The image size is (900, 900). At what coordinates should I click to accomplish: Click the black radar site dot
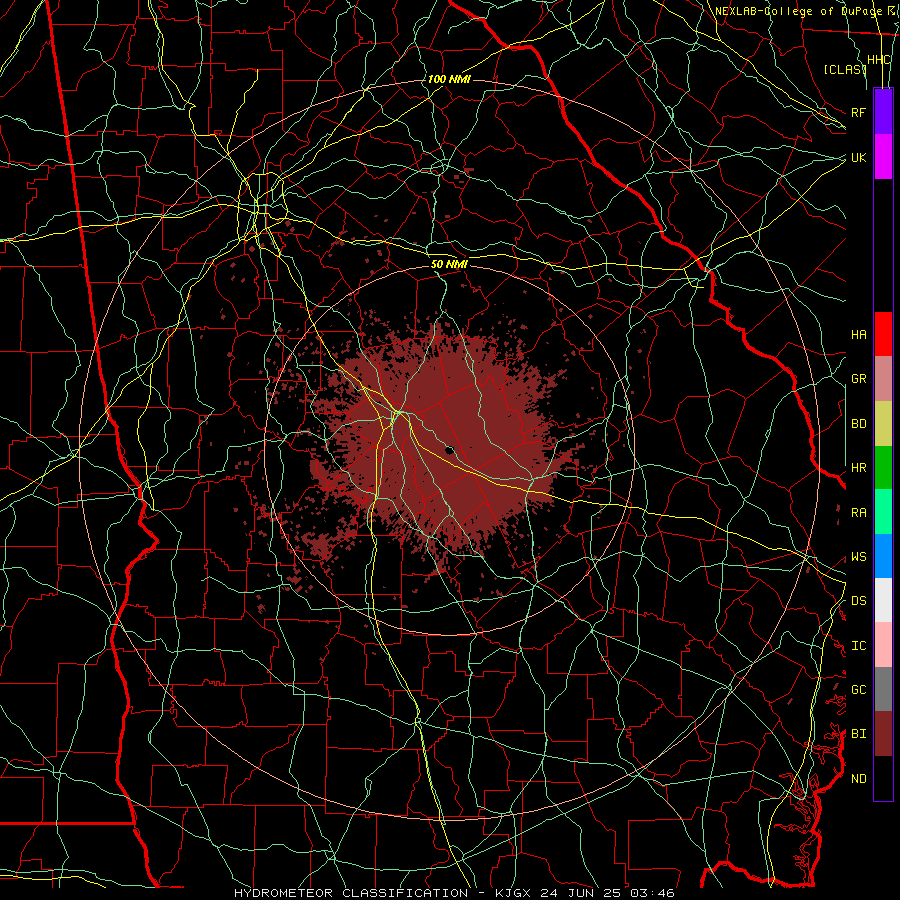pos(449,450)
